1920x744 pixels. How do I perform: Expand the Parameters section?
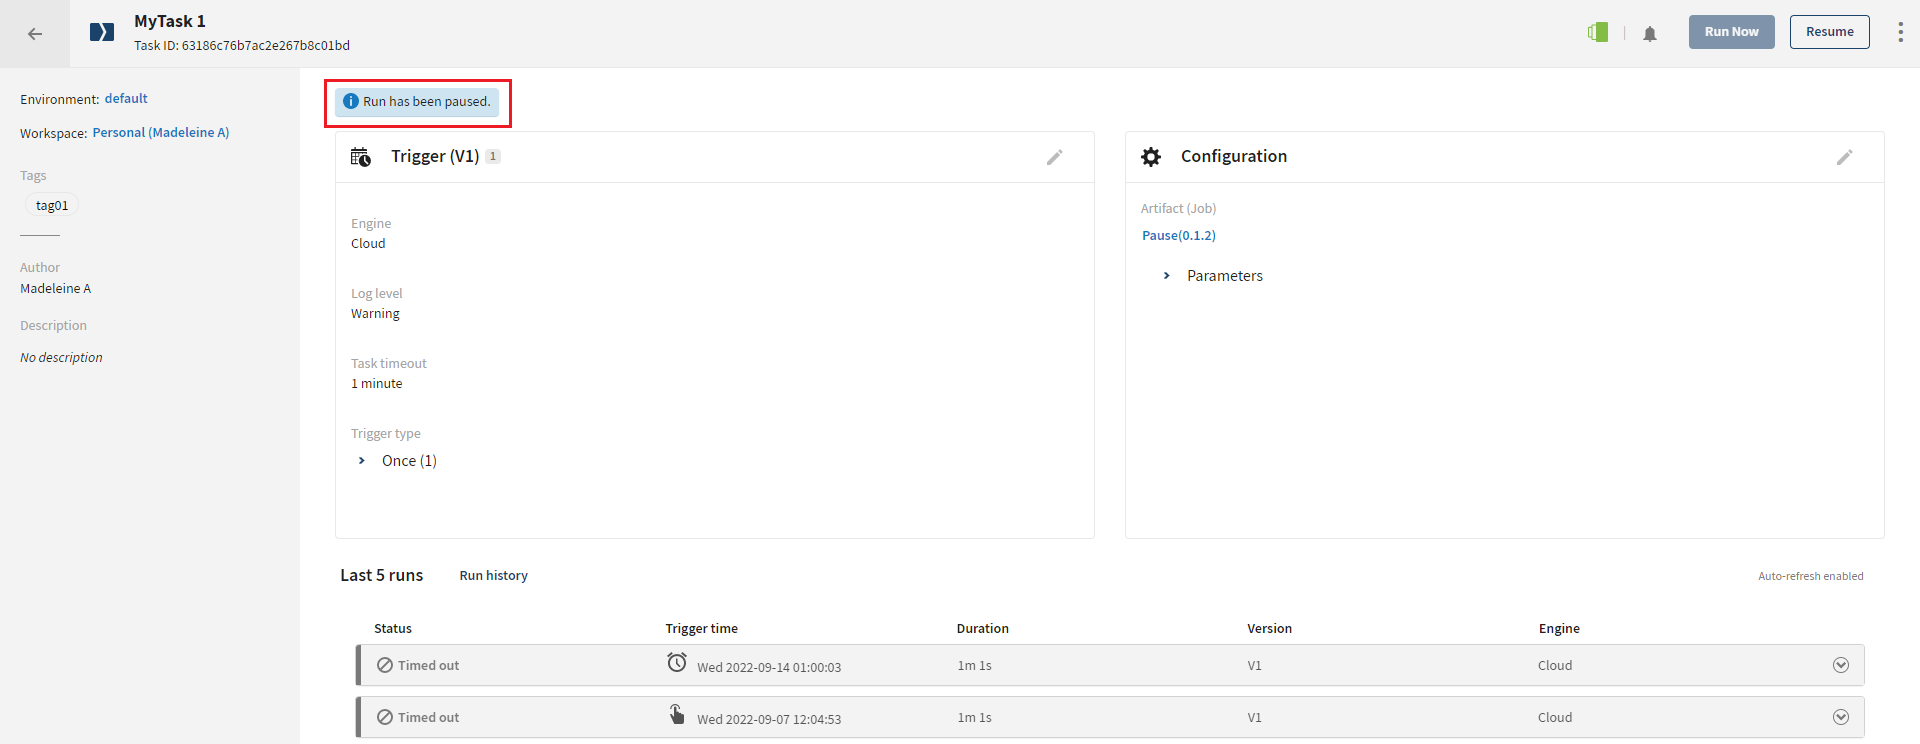pos(1166,276)
